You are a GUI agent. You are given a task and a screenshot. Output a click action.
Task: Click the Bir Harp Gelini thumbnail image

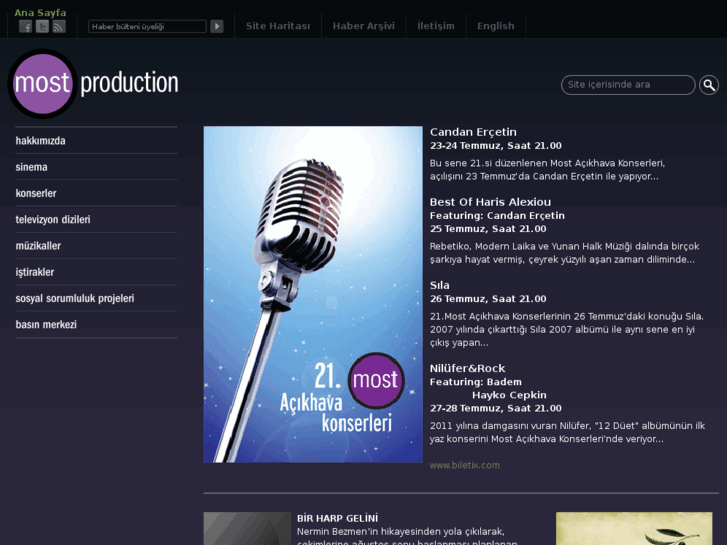click(247, 528)
